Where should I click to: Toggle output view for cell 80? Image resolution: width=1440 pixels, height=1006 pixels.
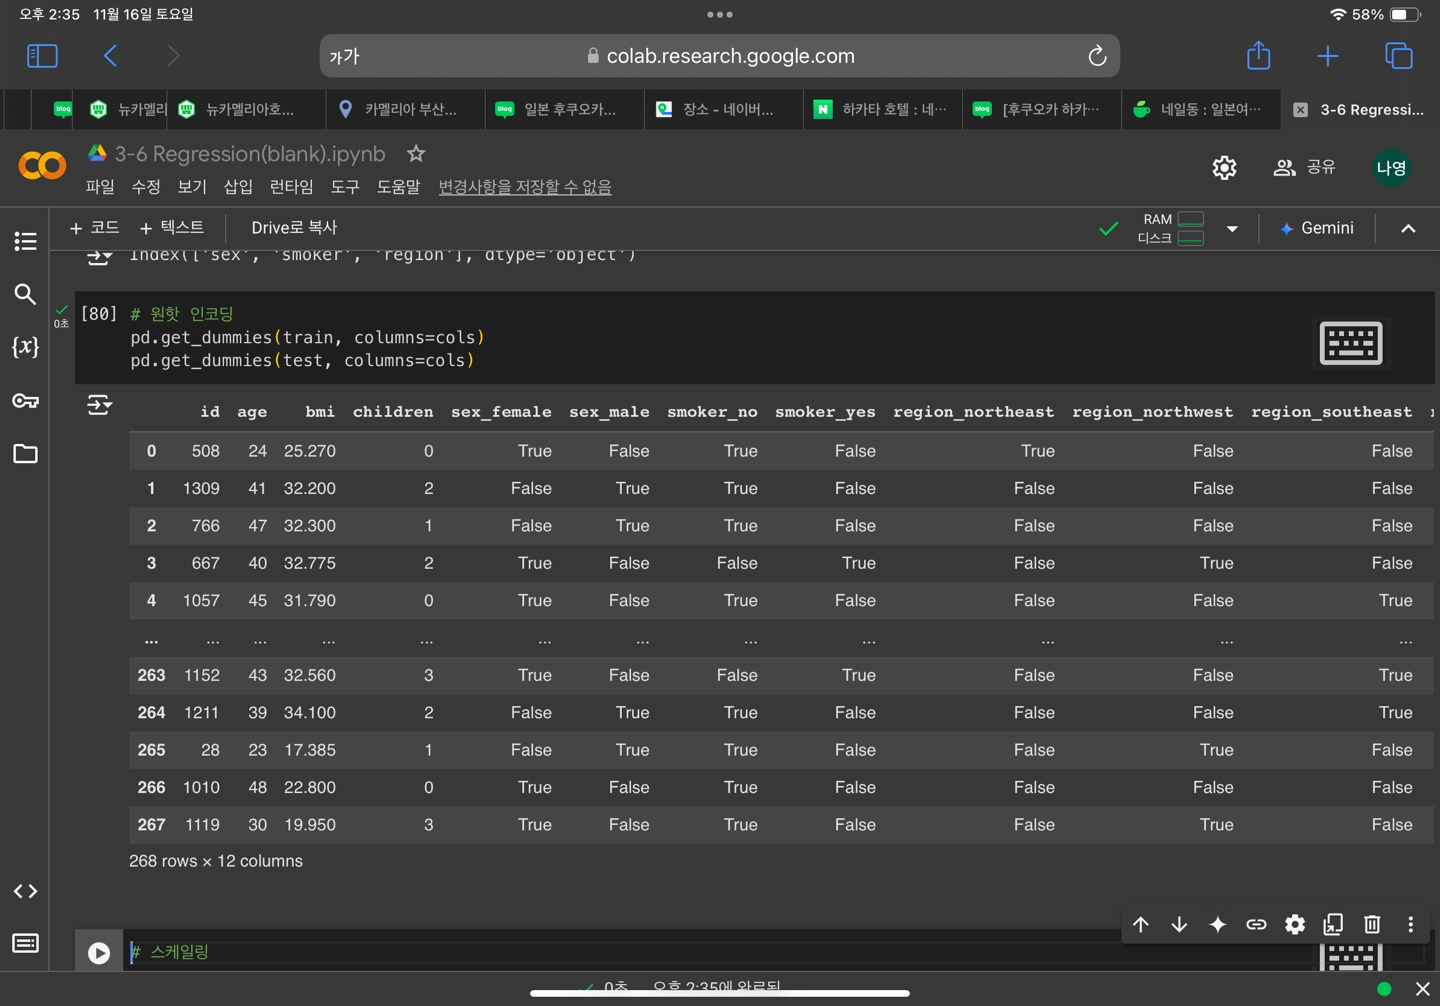(99, 405)
